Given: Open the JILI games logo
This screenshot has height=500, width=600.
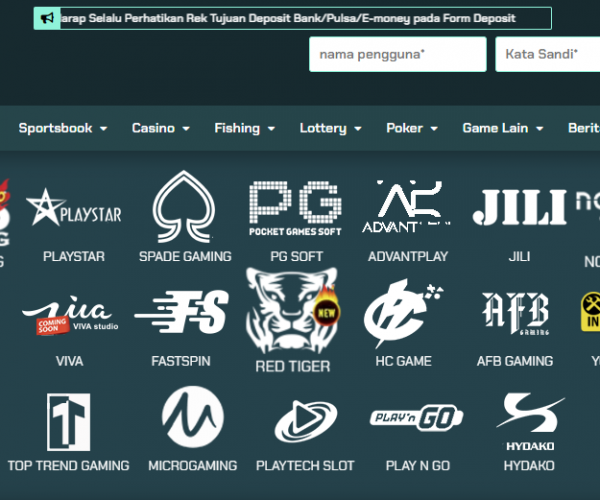Looking at the screenshot, I should click(519, 207).
